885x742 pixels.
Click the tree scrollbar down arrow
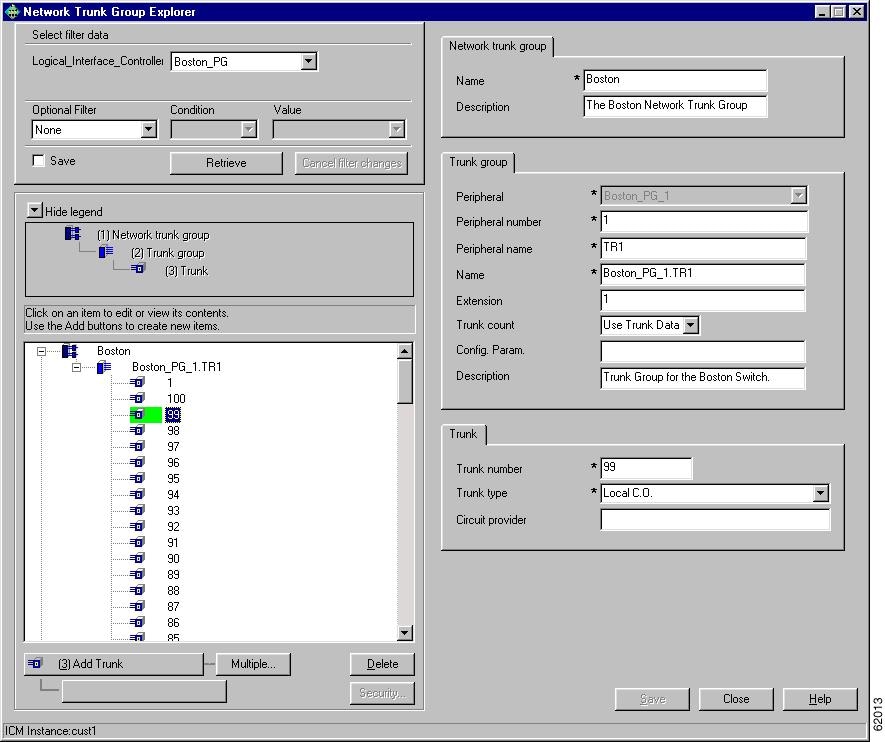coord(405,633)
